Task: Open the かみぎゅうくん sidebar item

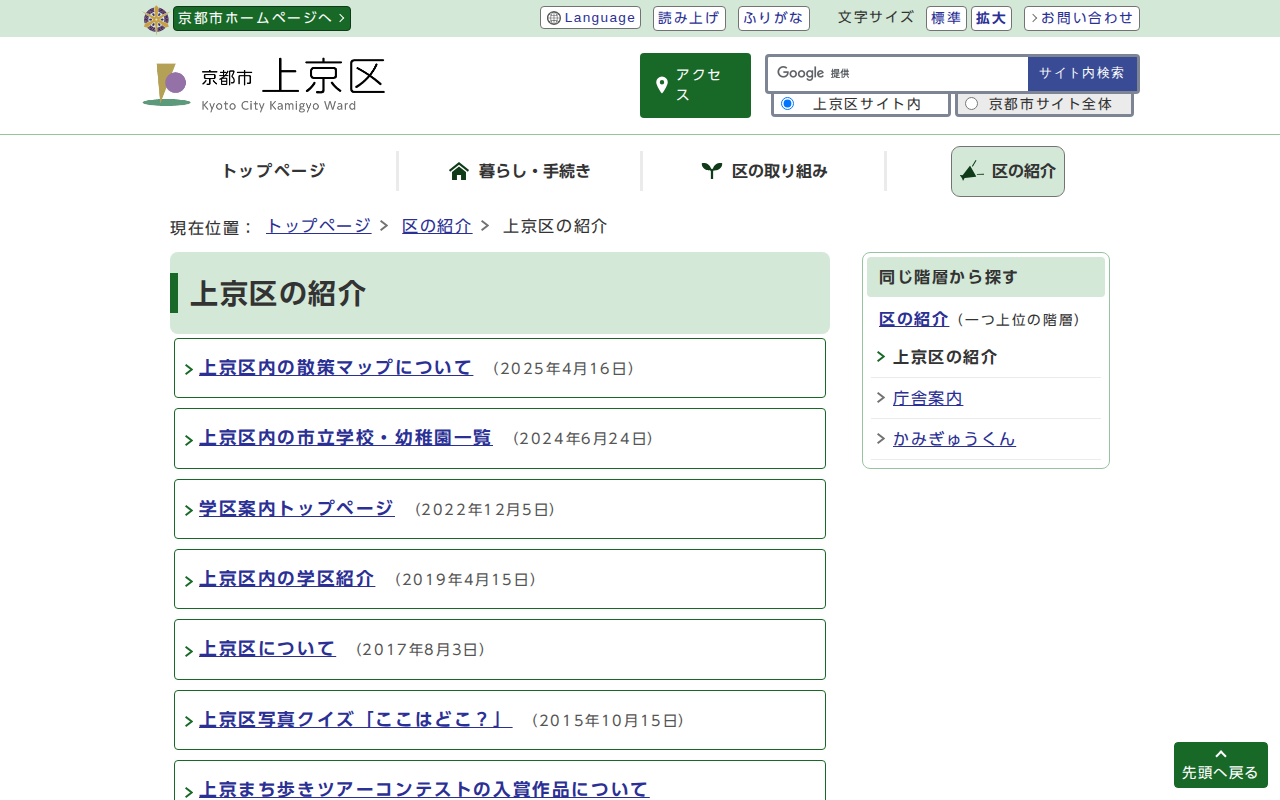Action: pos(953,439)
